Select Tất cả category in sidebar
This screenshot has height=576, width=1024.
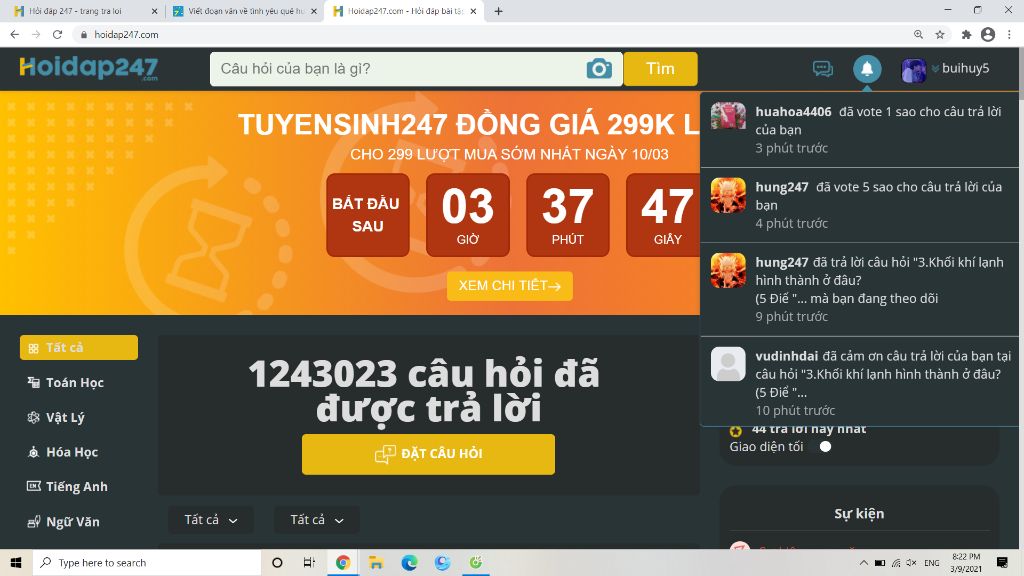pos(79,347)
